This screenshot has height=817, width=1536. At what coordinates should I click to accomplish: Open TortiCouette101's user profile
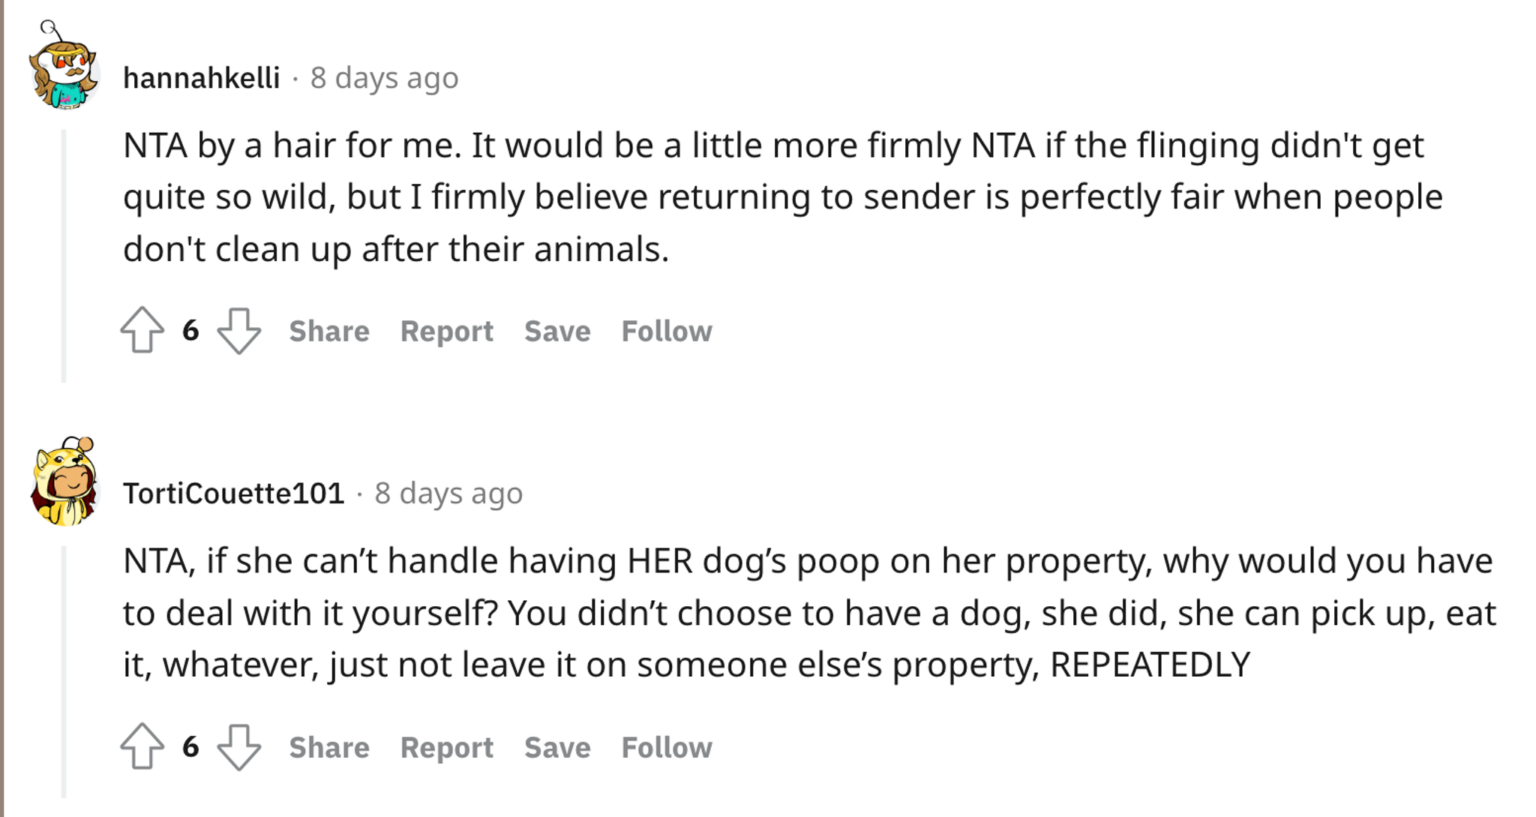233,492
